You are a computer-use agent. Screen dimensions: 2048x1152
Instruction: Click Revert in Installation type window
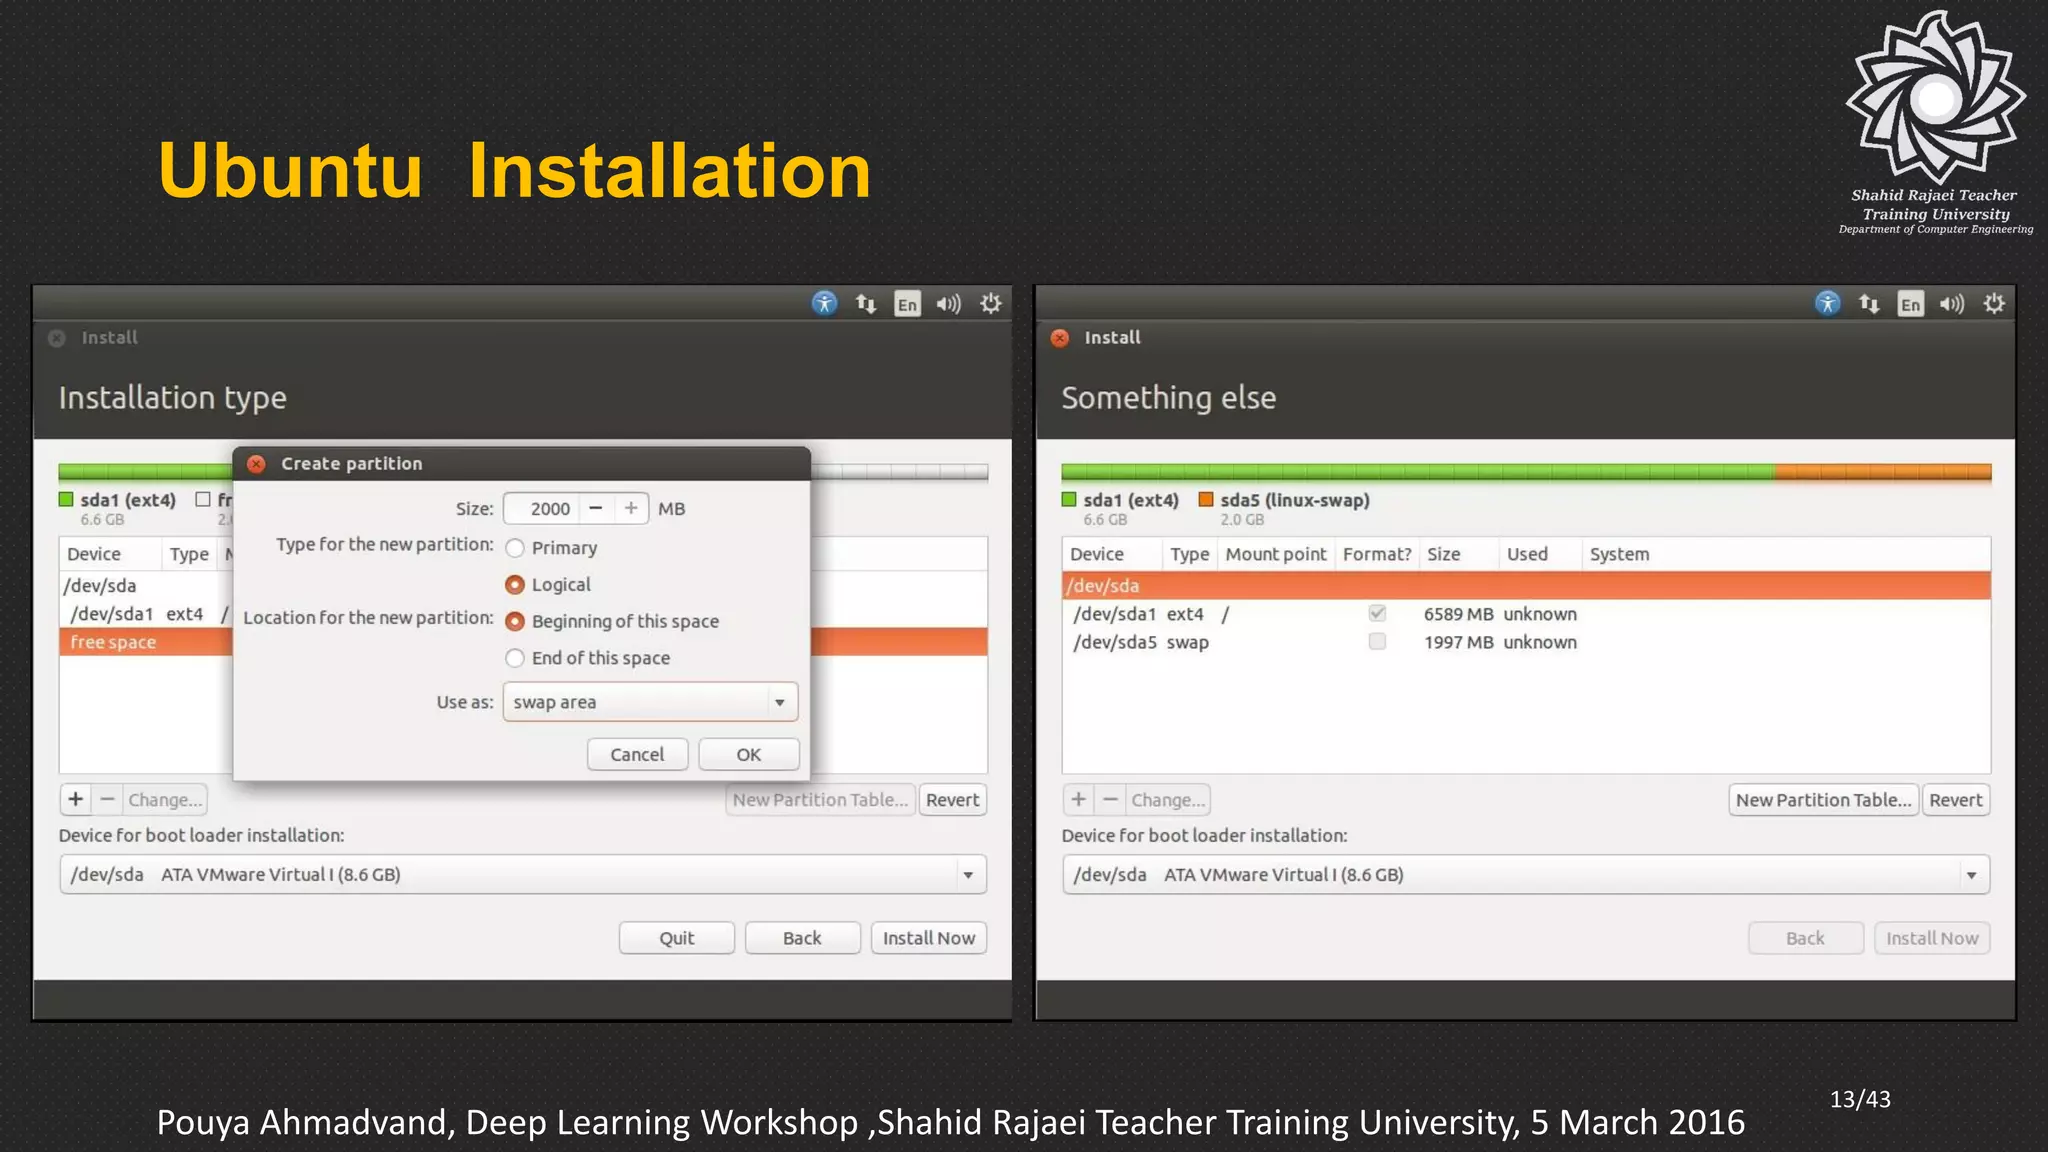(952, 799)
